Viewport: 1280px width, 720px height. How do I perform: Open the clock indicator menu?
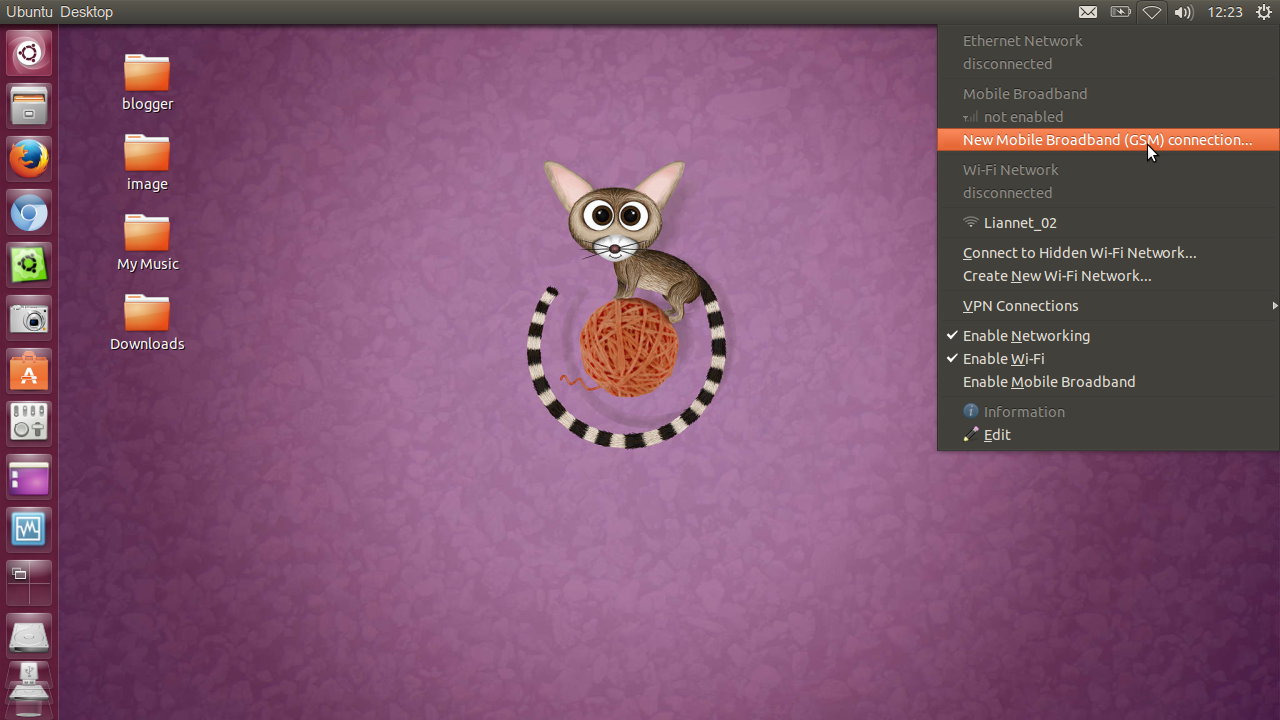coord(1225,12)
